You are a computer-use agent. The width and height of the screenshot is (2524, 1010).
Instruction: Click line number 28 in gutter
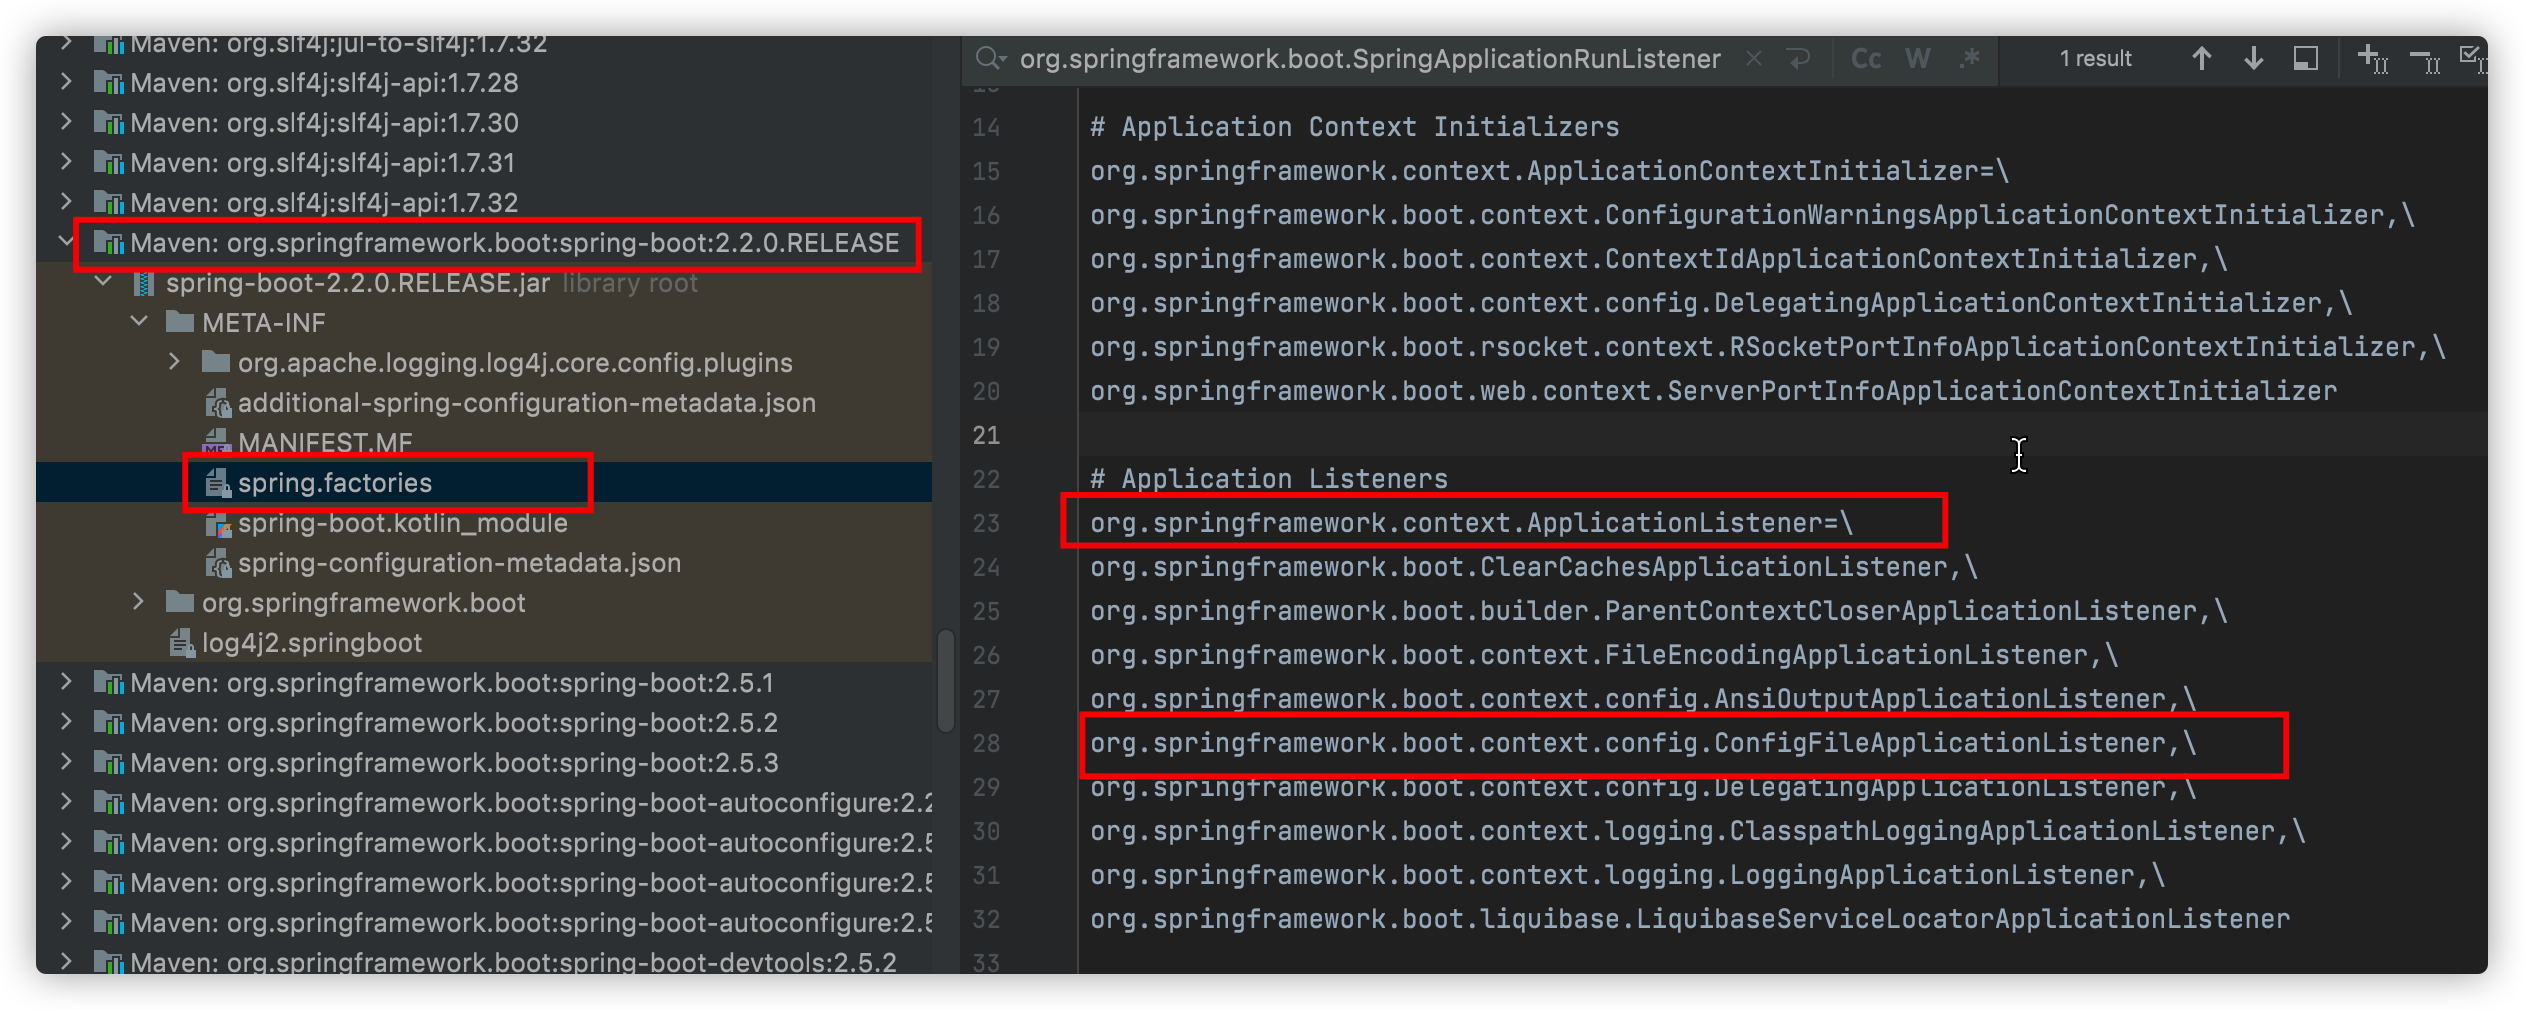pyautogui.click(x=986, y=743)
